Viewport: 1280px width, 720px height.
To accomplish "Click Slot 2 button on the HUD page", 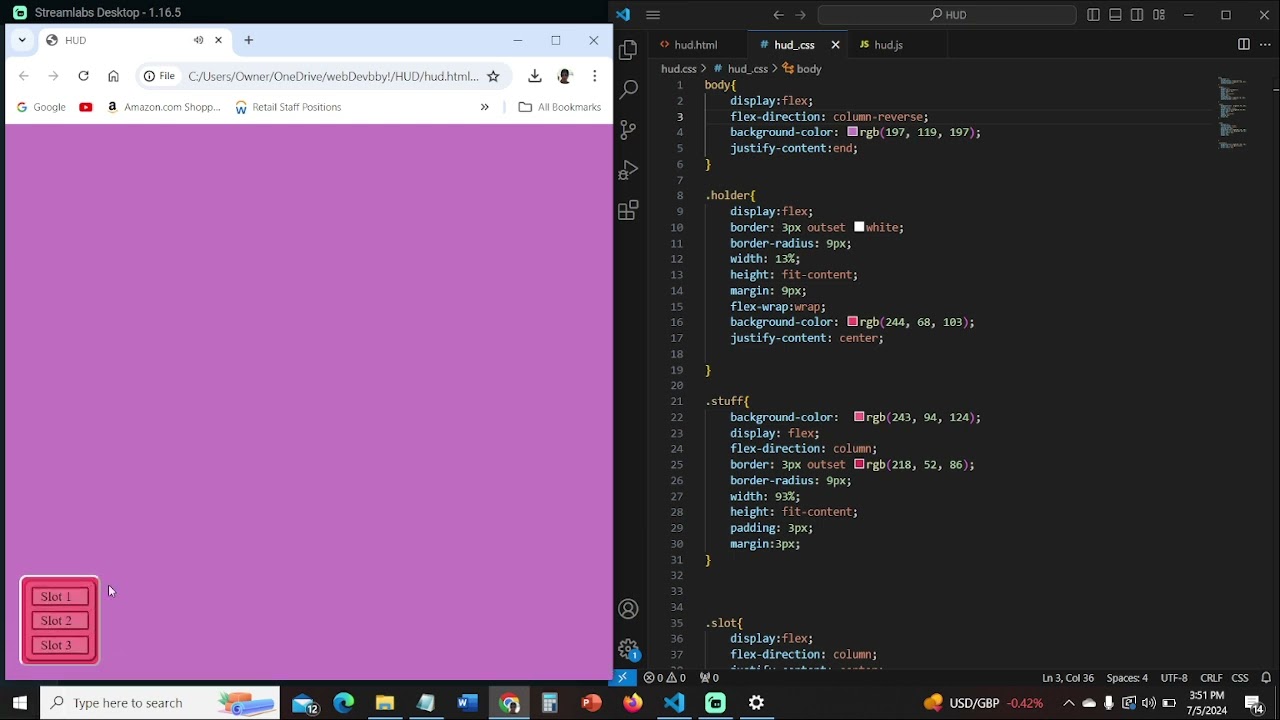I will pyautogui.click(x=60, y=621).
